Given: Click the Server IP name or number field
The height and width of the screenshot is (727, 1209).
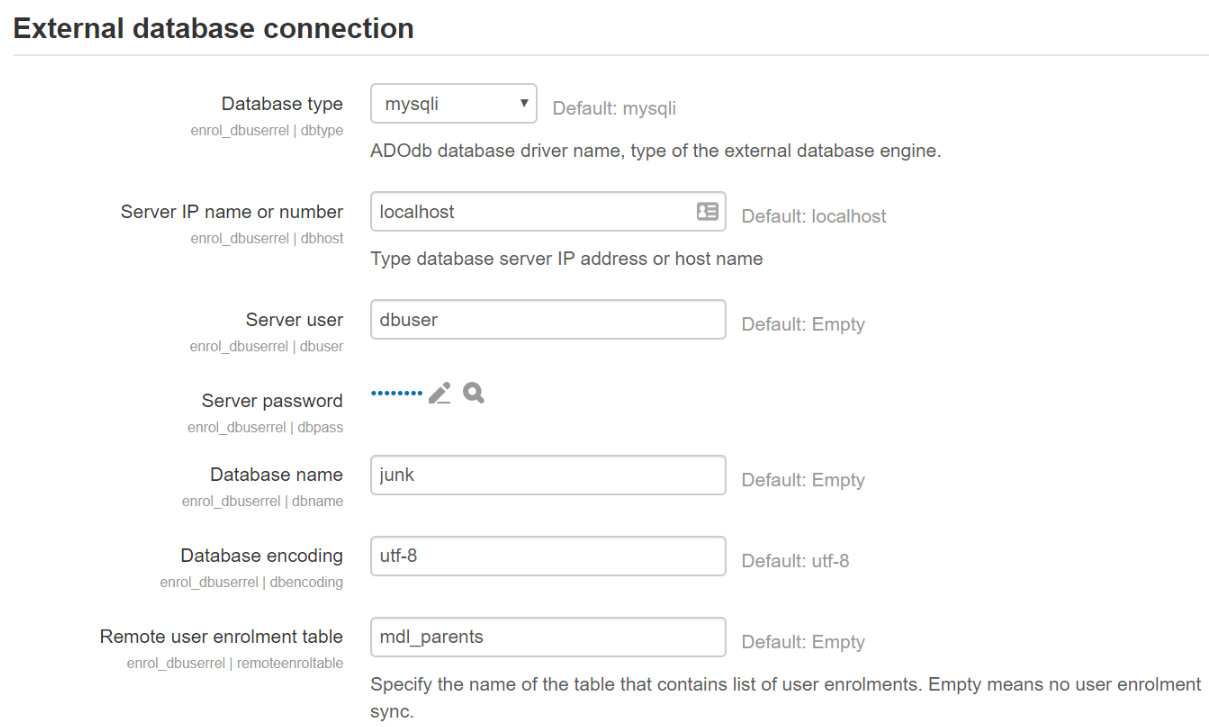Looking at the screenshot, I should pos(548,212).
